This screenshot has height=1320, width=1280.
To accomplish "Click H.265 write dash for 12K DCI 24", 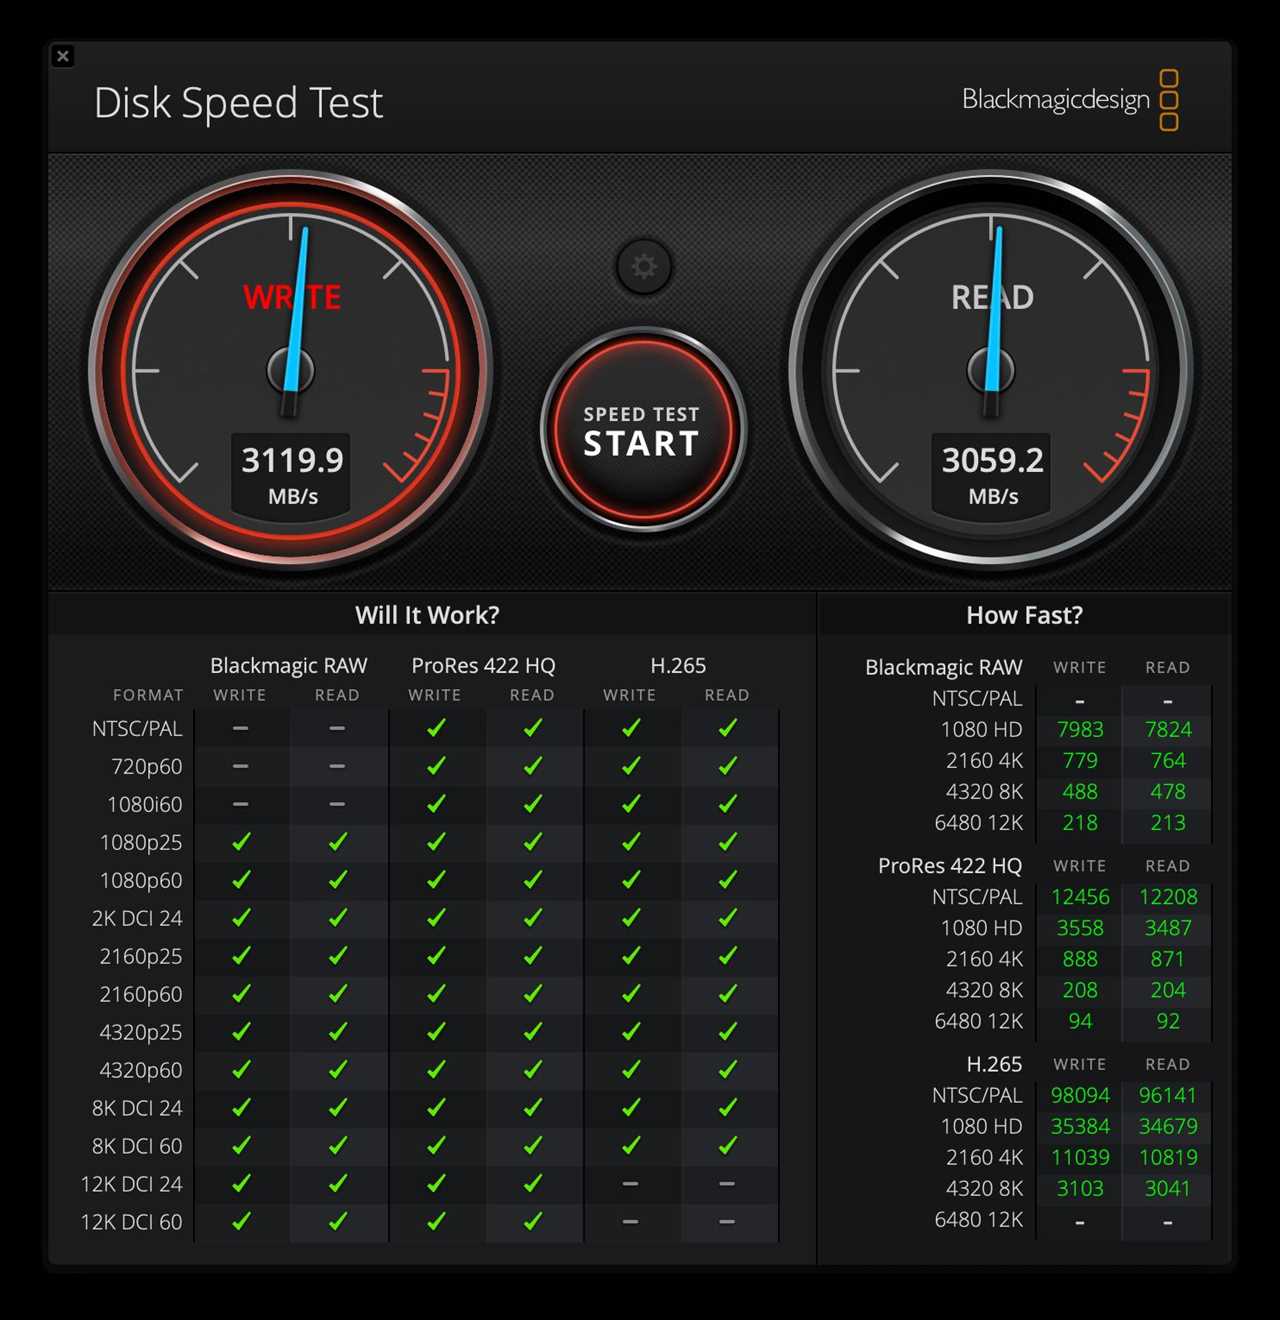I will (630, 1184).
